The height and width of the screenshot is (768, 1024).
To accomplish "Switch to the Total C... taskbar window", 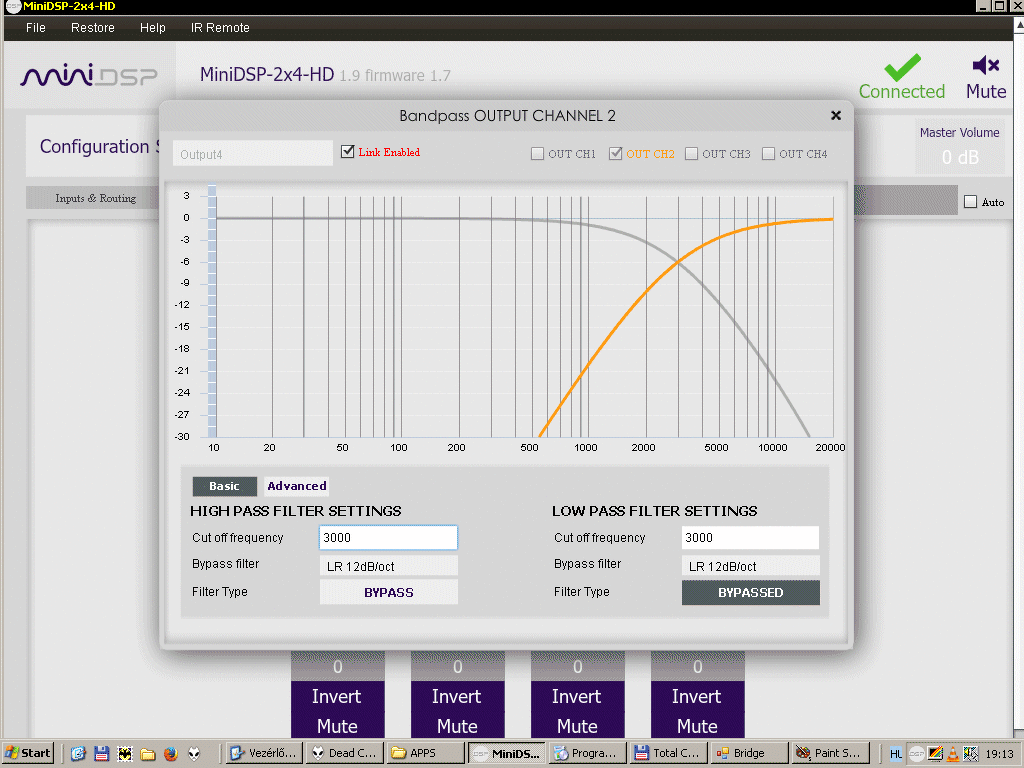I will [667, 753].
